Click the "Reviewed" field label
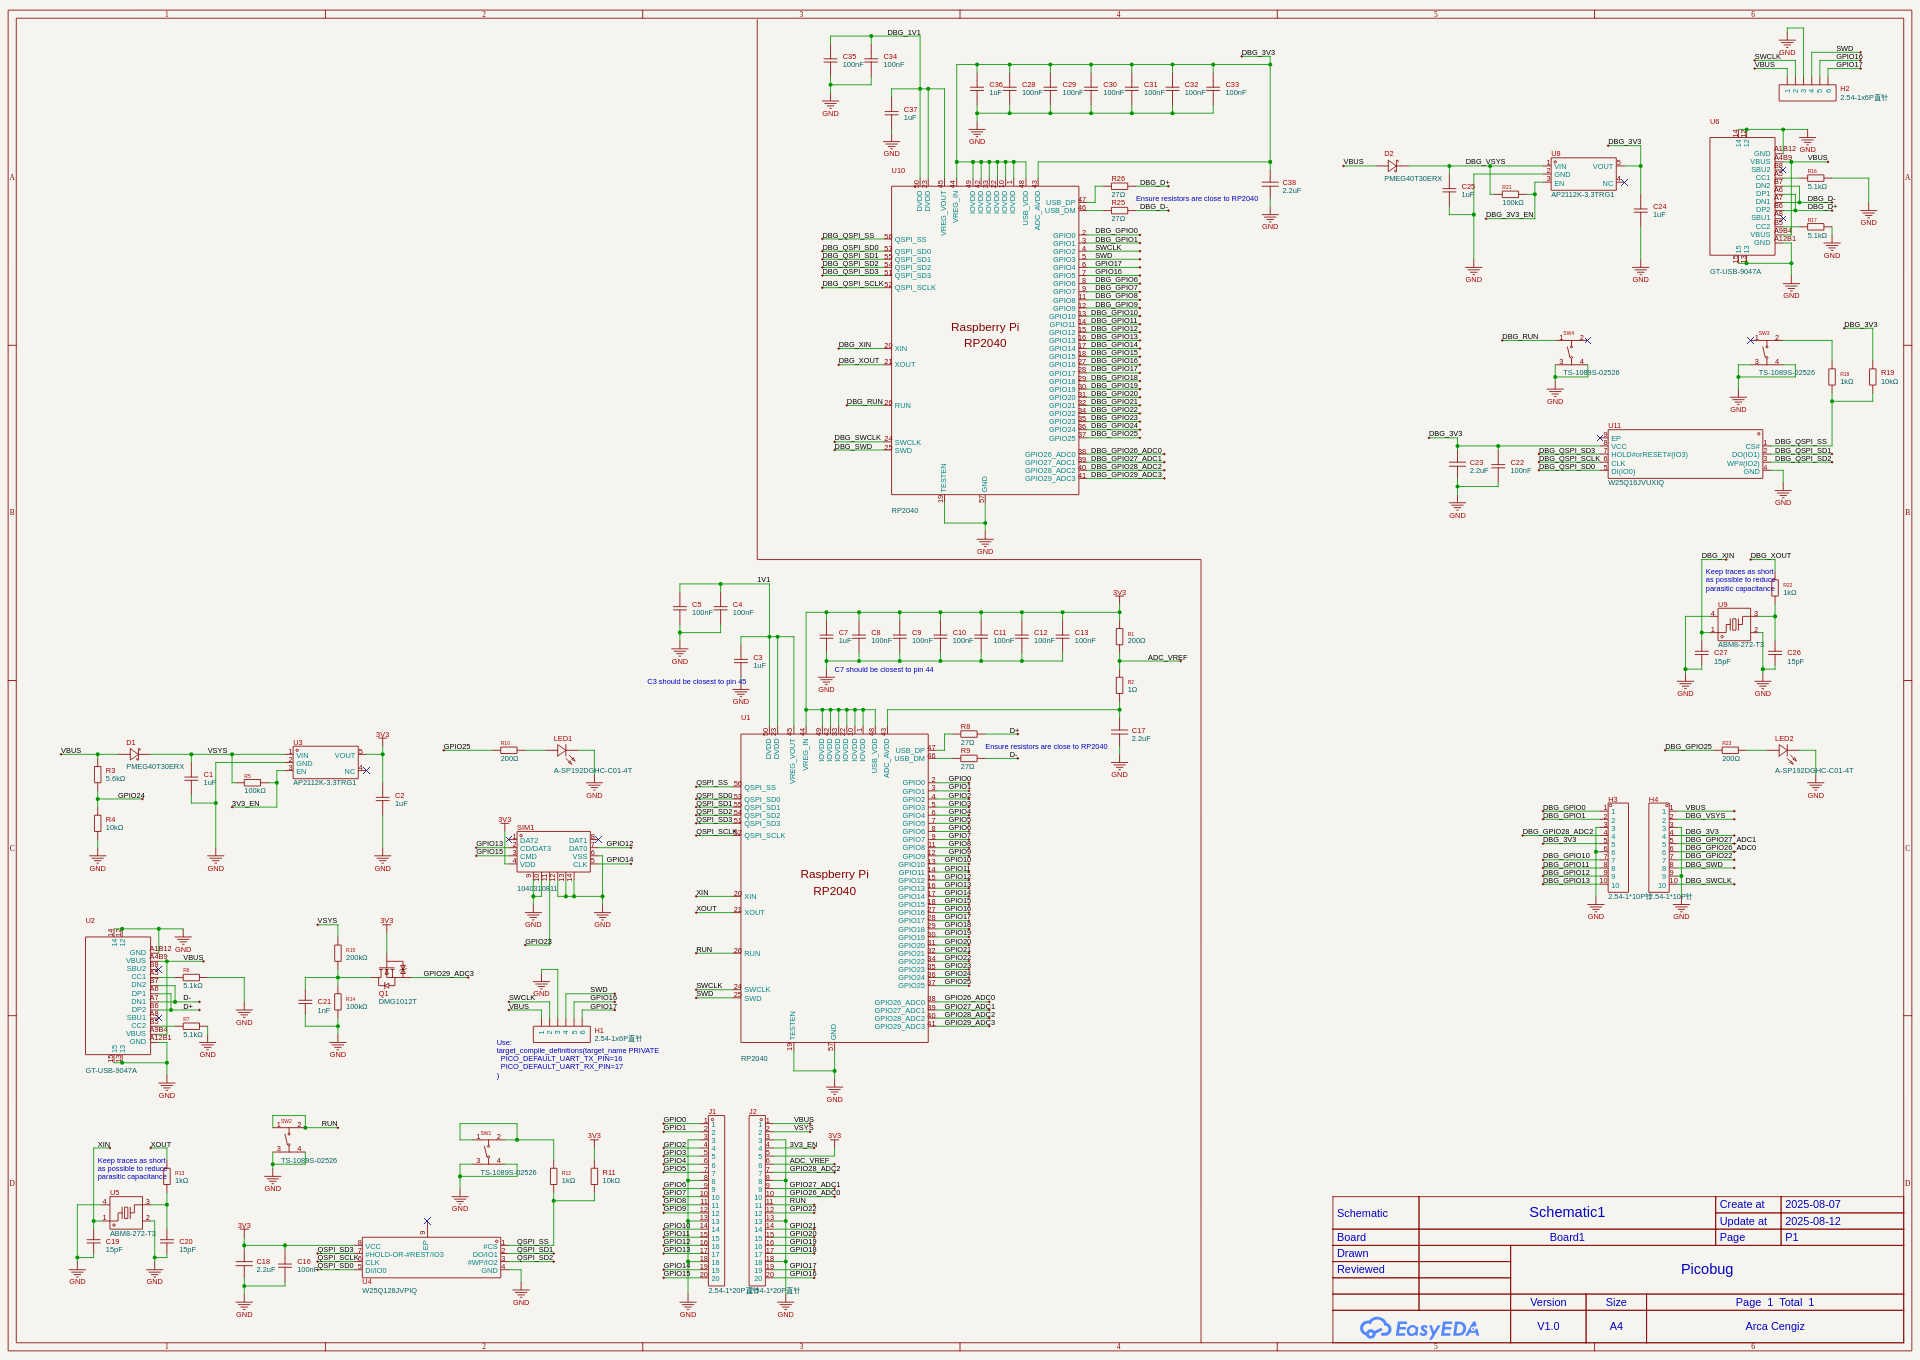 pyautogui.click(x=1360, y=1269)
